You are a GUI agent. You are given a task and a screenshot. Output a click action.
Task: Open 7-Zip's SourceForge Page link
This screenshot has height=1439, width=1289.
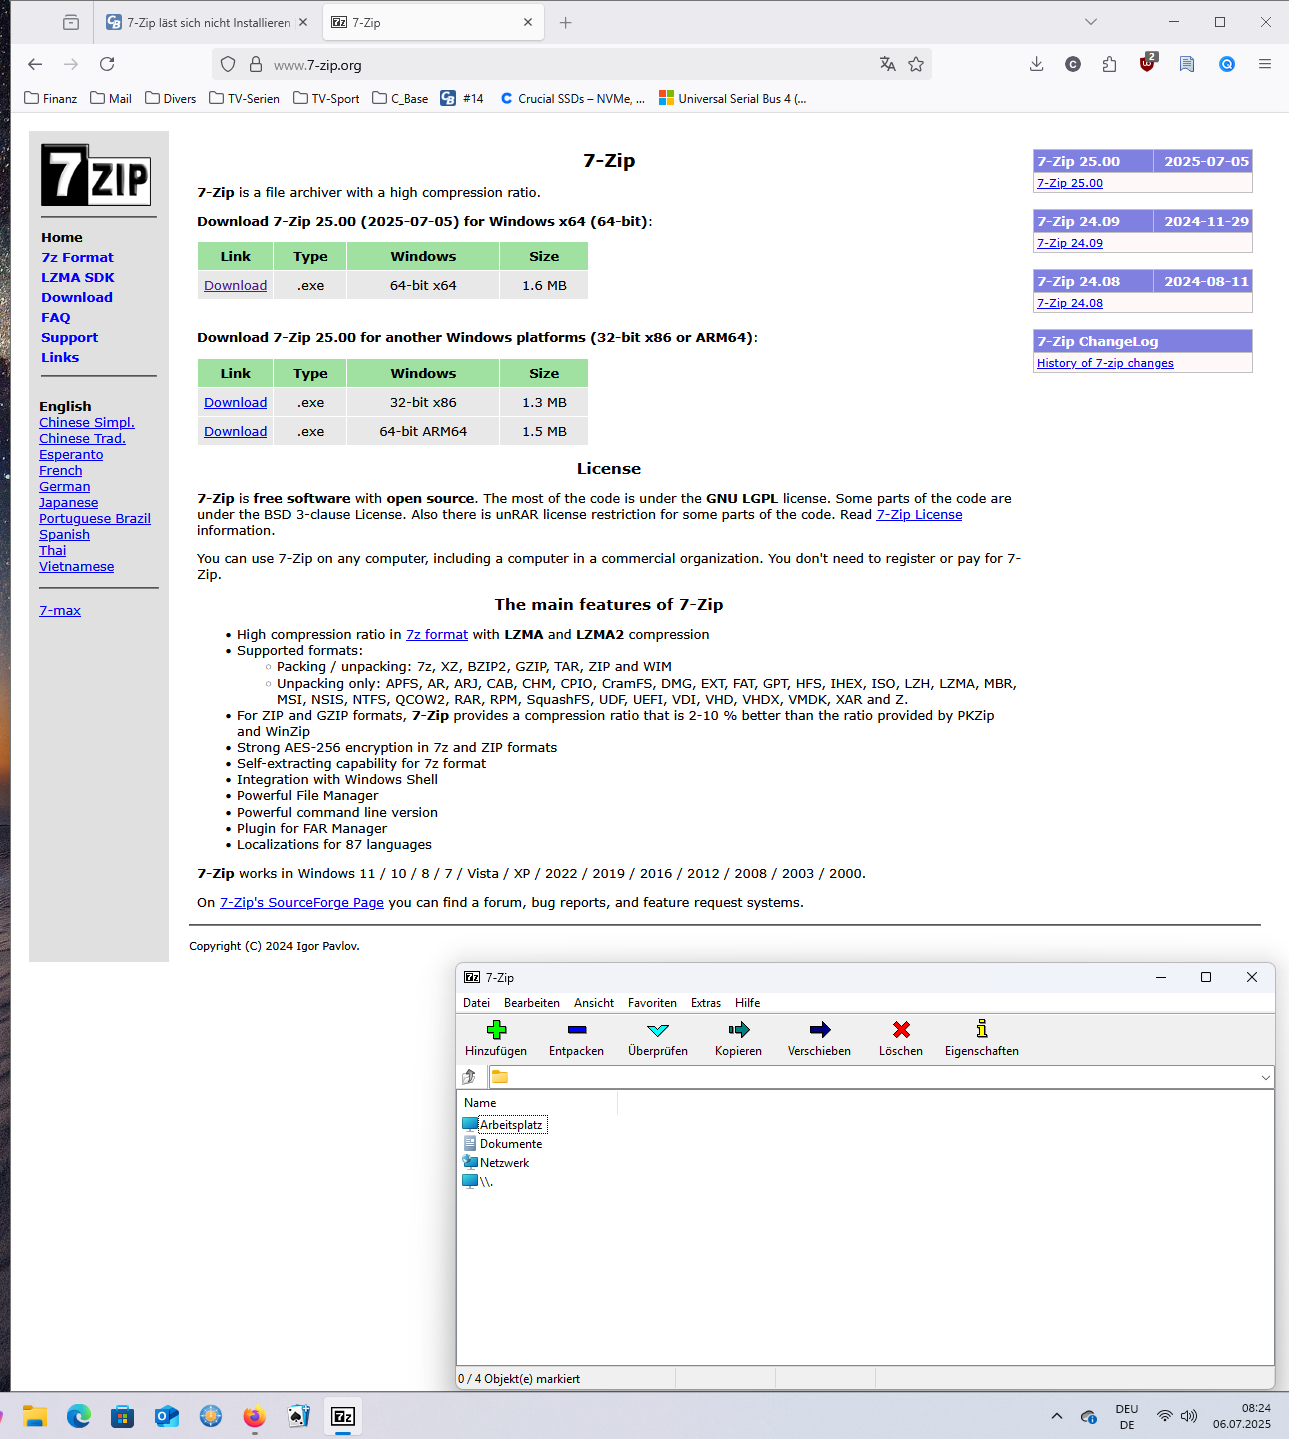[302, 902]
